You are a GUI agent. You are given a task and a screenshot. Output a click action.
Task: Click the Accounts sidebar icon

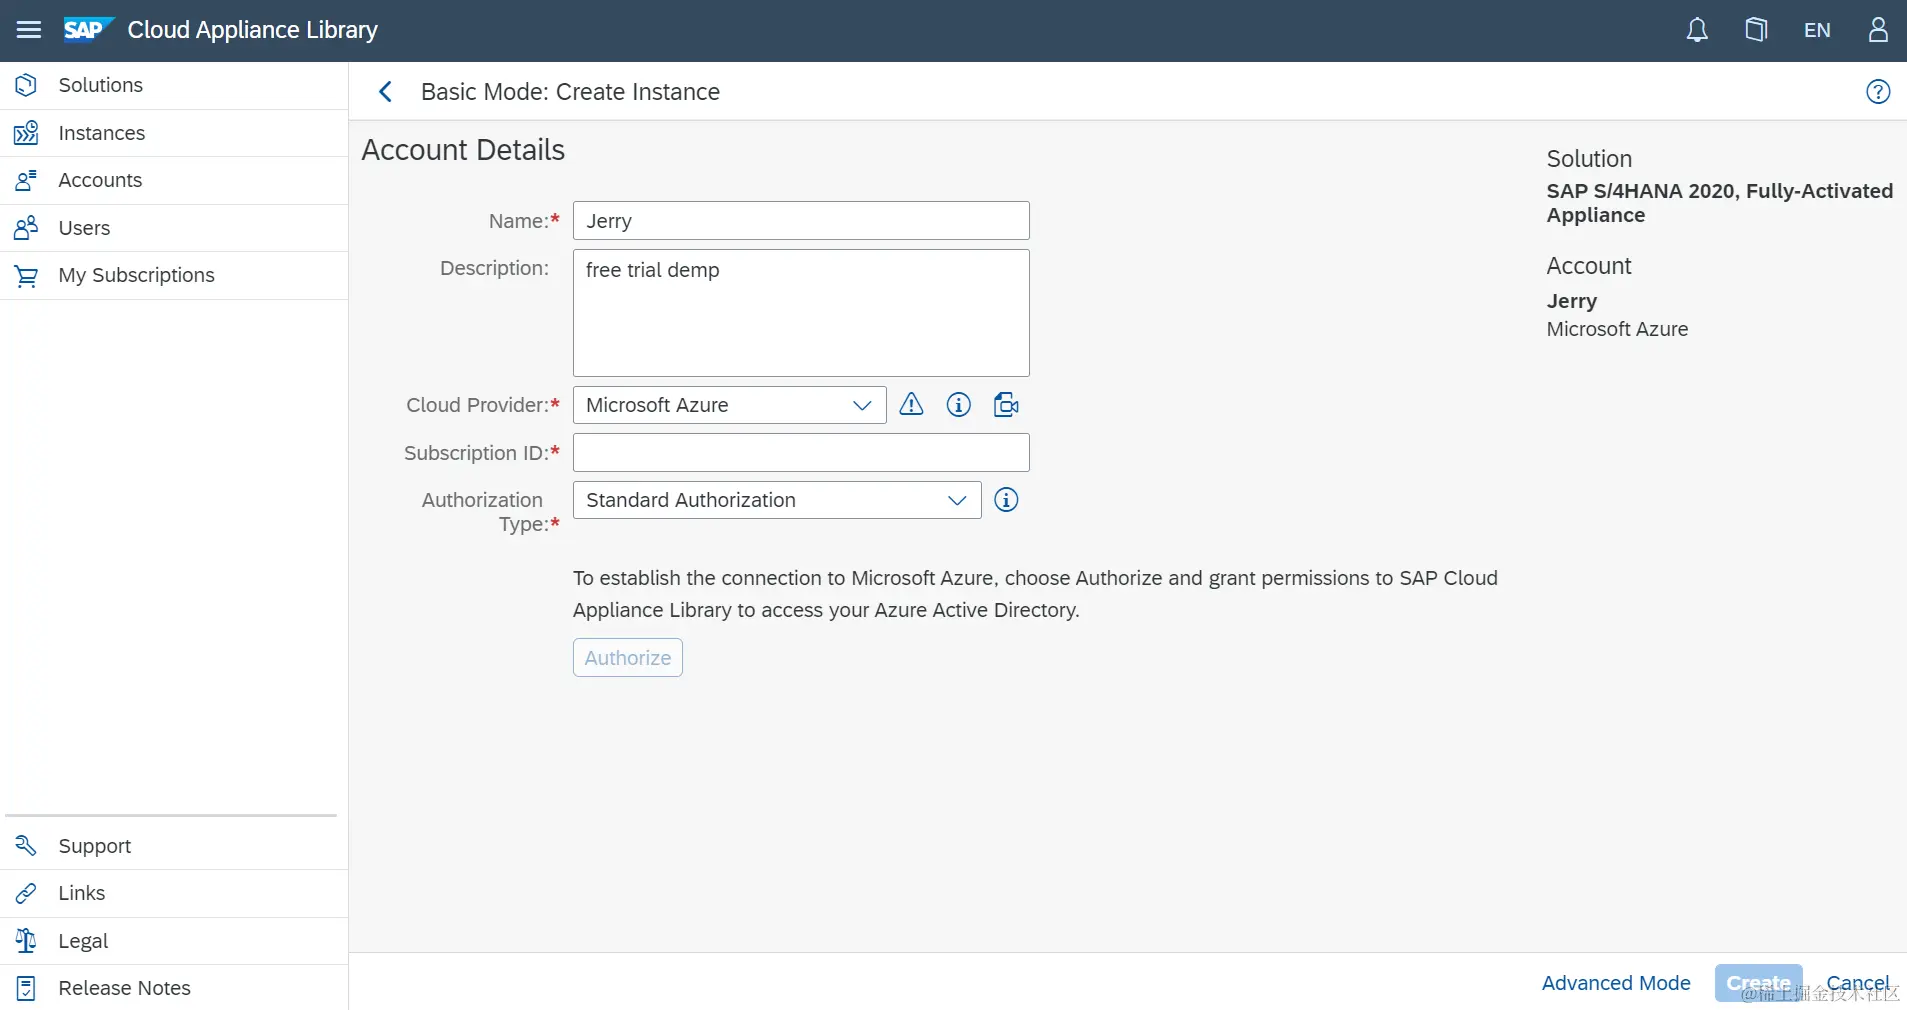pyautogui.click(x=26, y=180)
